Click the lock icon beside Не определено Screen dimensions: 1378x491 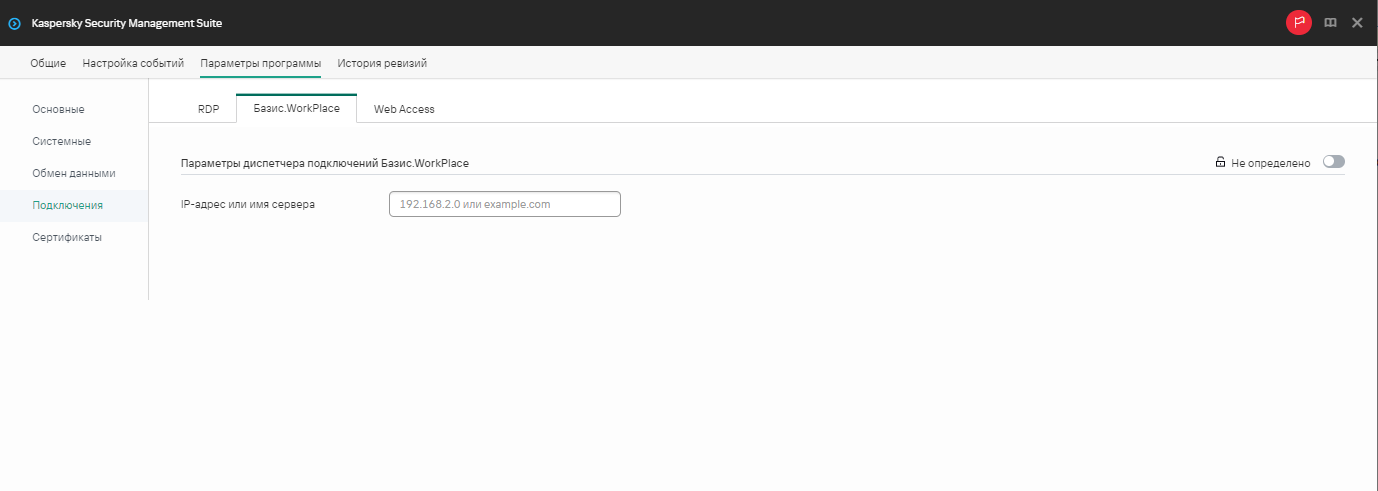tap(1220, 162)
